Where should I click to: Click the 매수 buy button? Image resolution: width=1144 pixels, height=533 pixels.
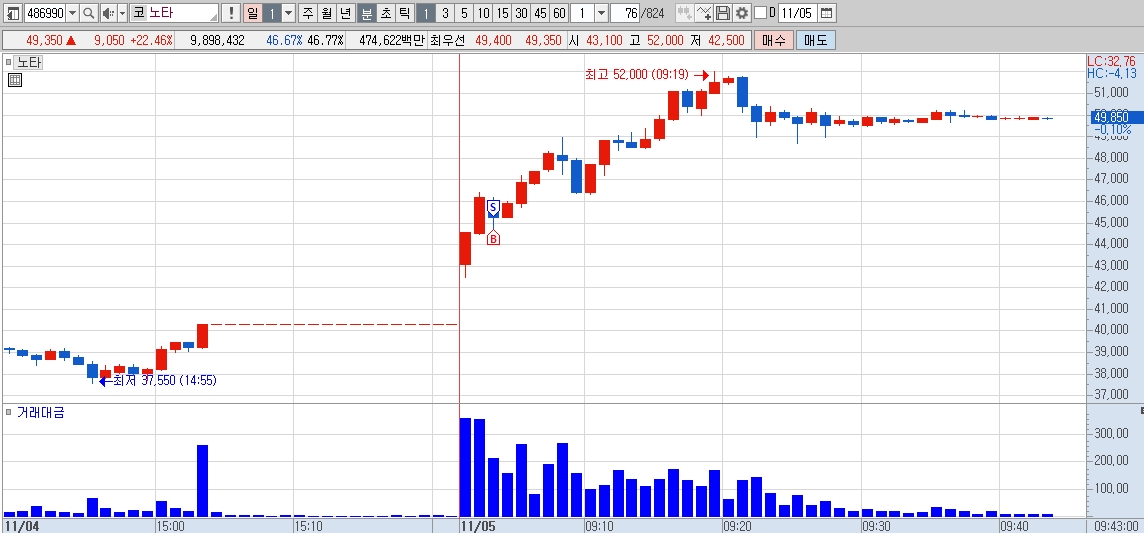pyautogui.click(x=773, y=40)
